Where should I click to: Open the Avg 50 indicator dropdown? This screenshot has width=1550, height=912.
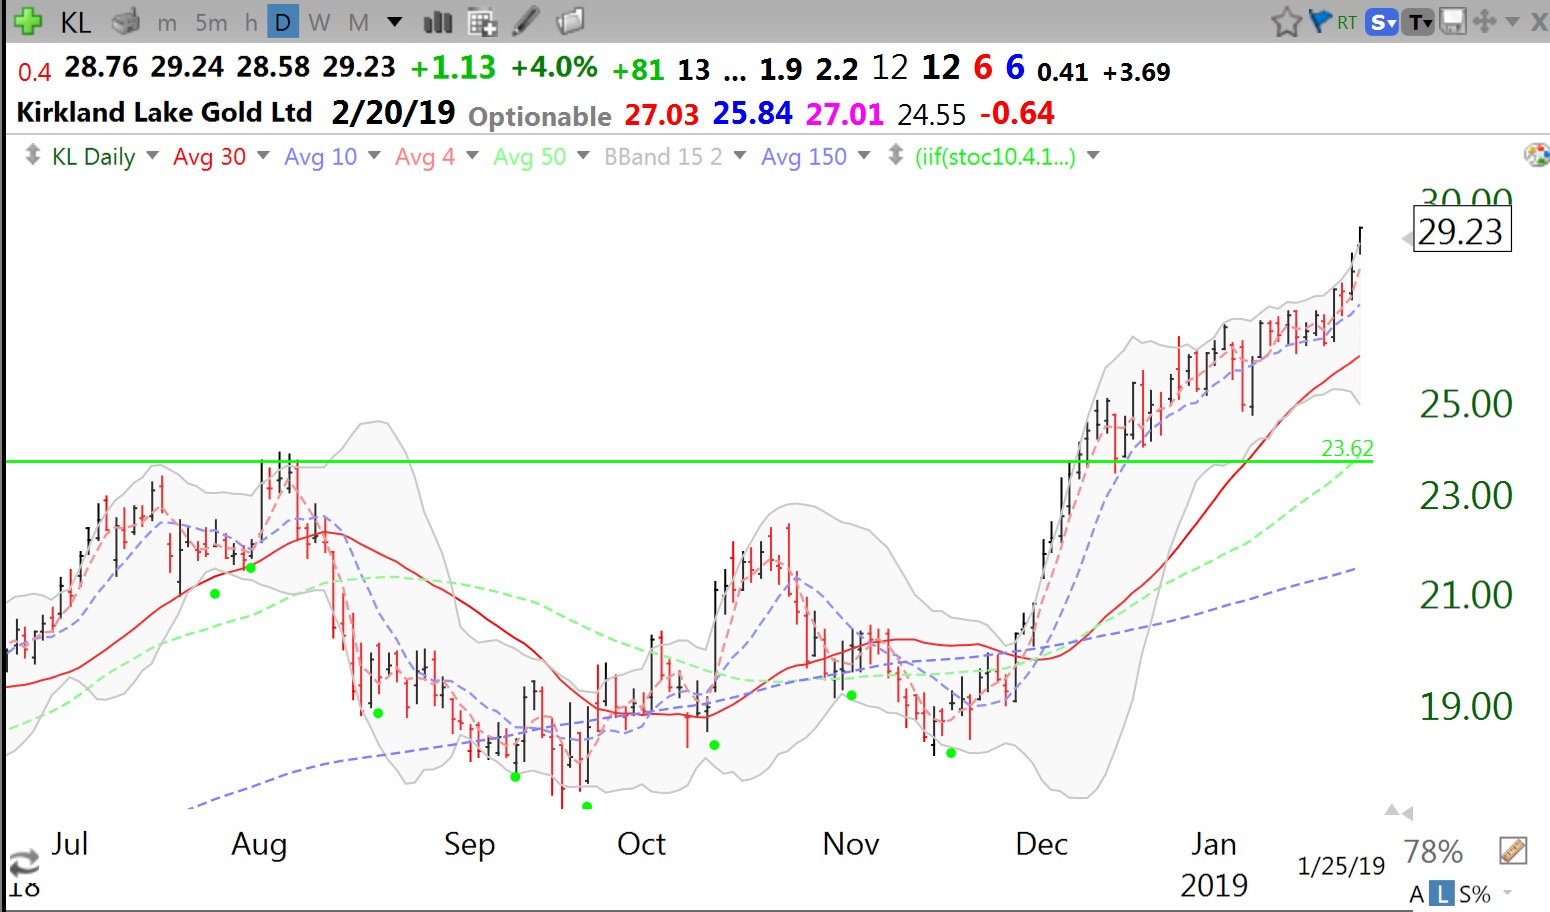tap(583, 156)
